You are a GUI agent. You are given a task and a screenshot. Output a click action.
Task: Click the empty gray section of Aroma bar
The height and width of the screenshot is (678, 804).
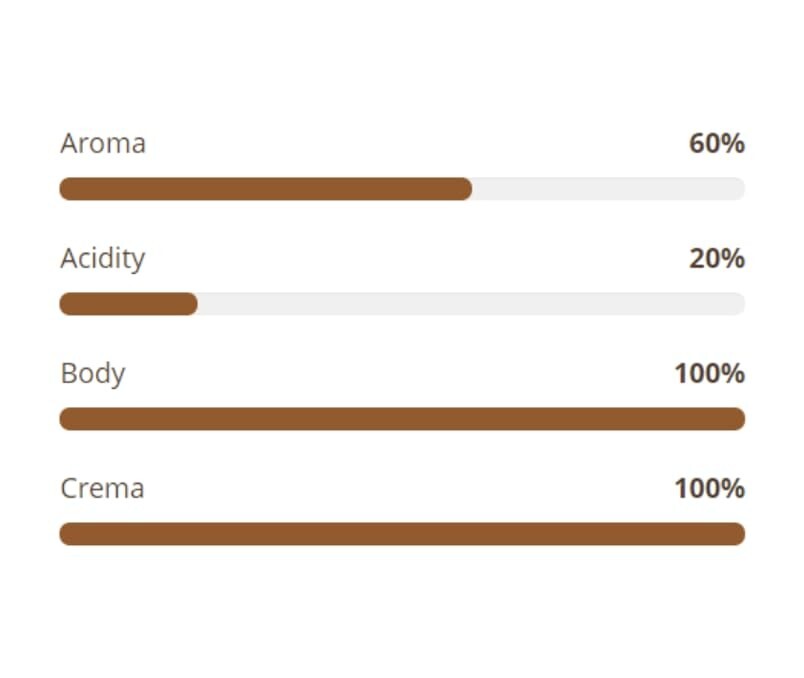(x=608, y=189)
